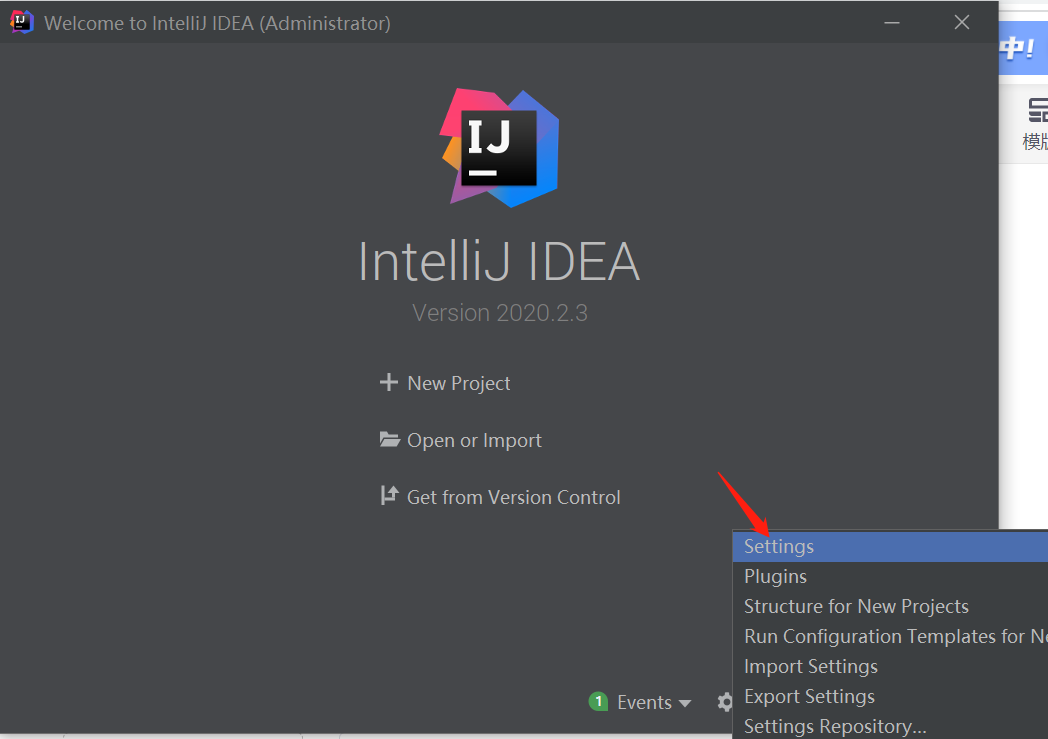Viewport: 1048px width, 739px height.
Task: Choose Structure for New Projects
Action: tap(856, 606)
